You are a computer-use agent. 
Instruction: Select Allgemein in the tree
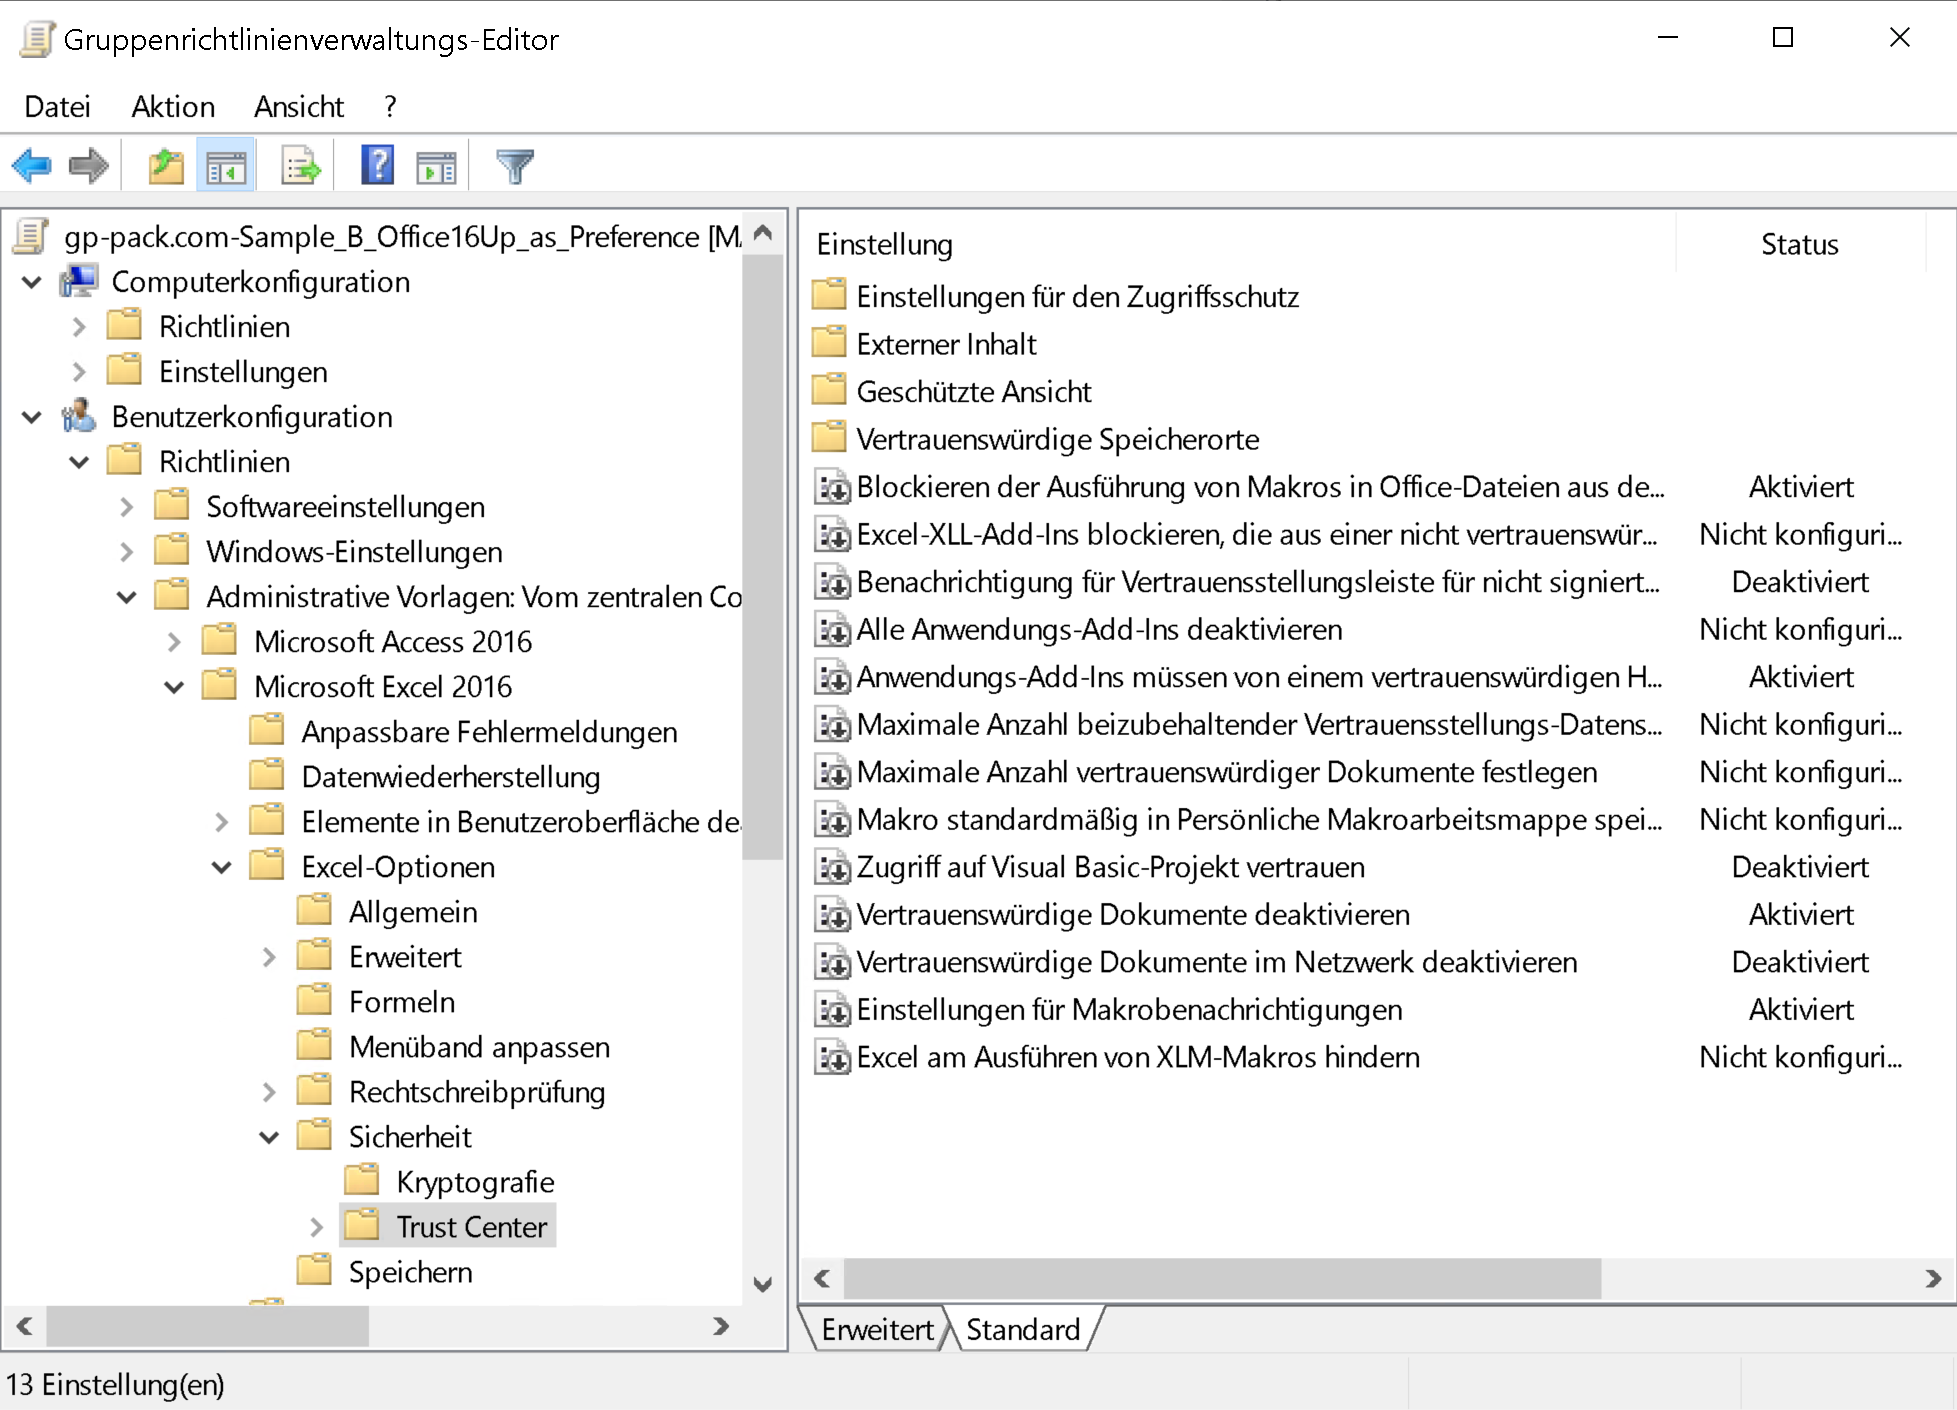[413, 912]
